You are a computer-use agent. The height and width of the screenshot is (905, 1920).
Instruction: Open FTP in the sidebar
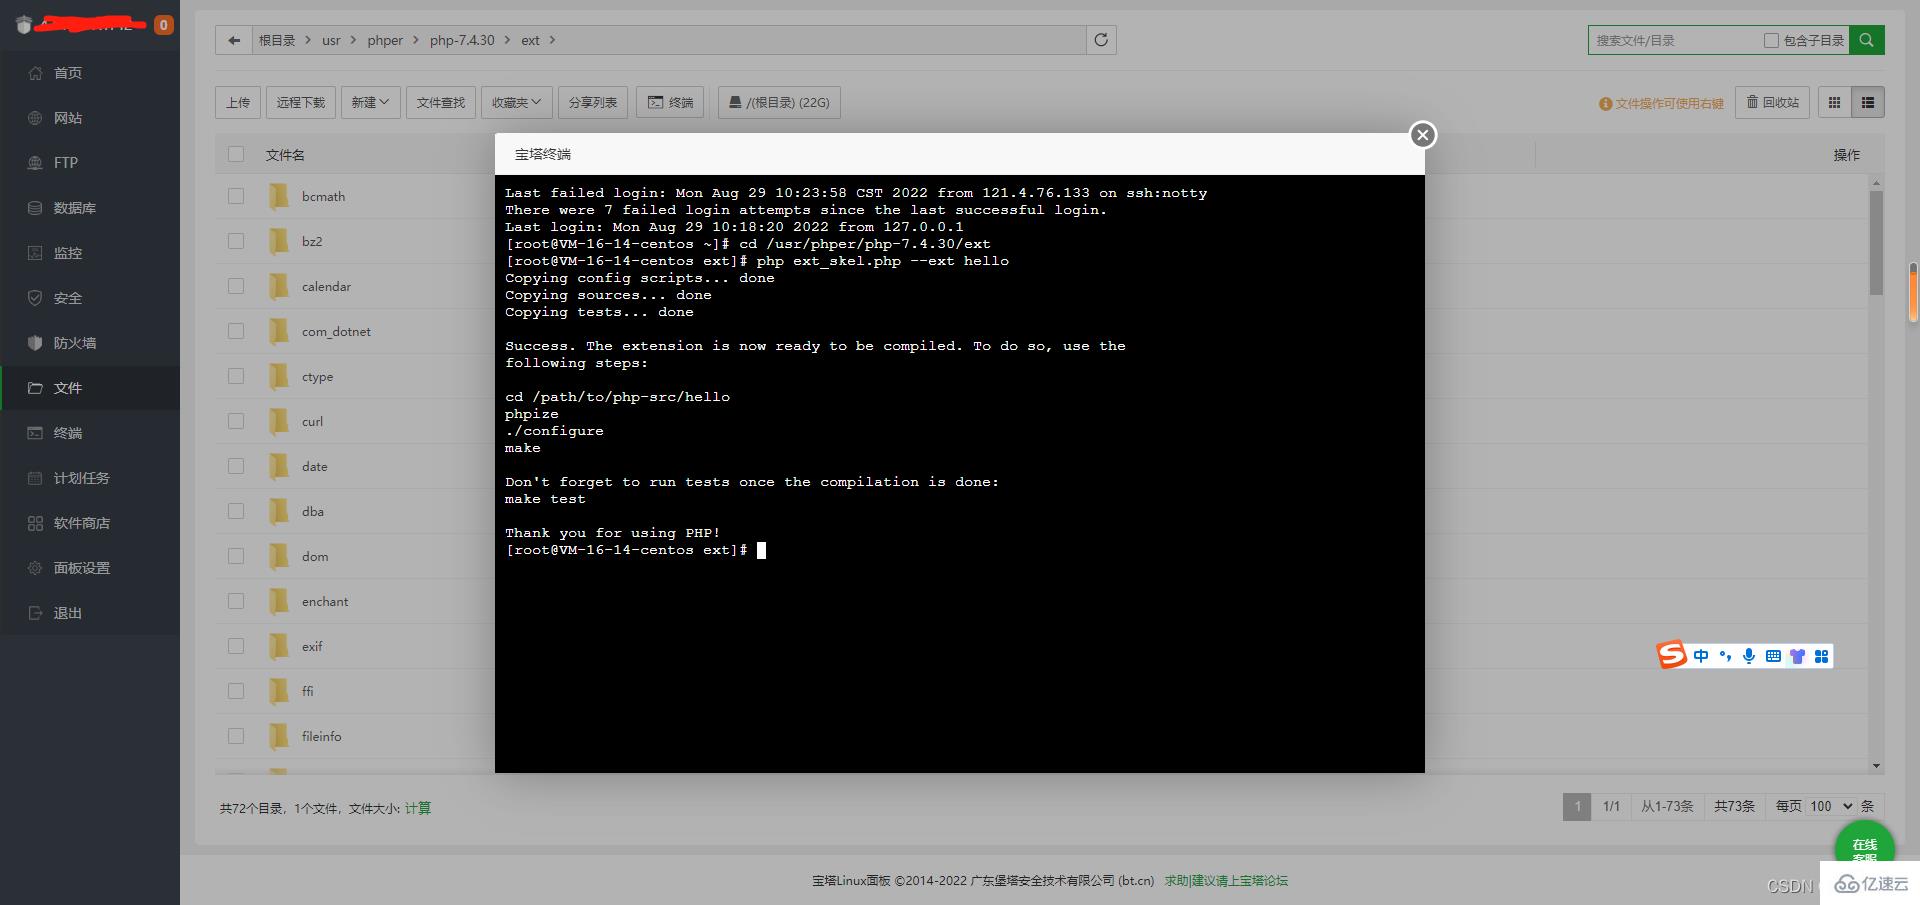pos(90,163)
